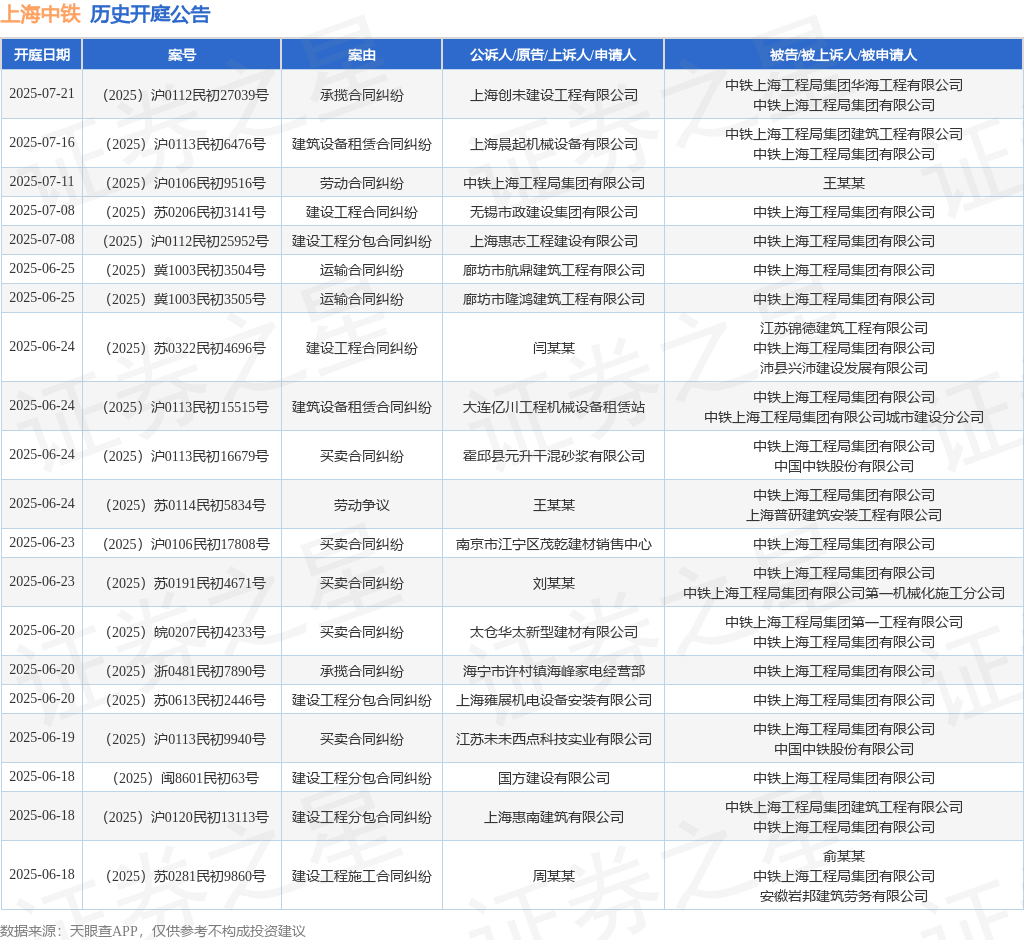Screen dimensions: 1024x940
Task: Click the 历史开庭公告 heading
Action: click(150, 14)
